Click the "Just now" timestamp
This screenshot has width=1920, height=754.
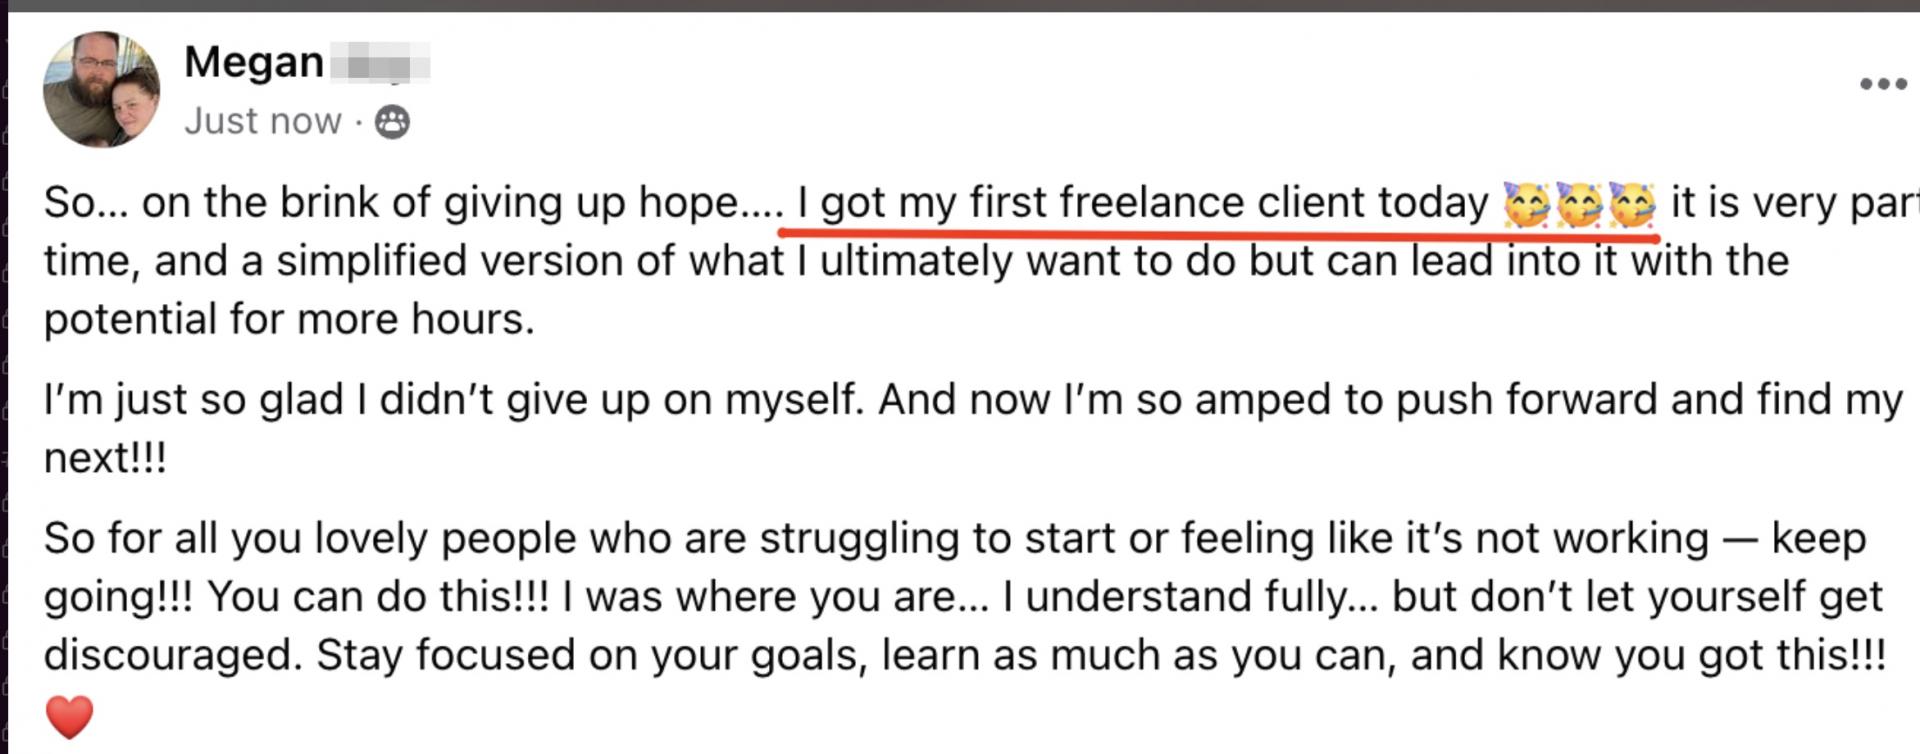[263, 121]
